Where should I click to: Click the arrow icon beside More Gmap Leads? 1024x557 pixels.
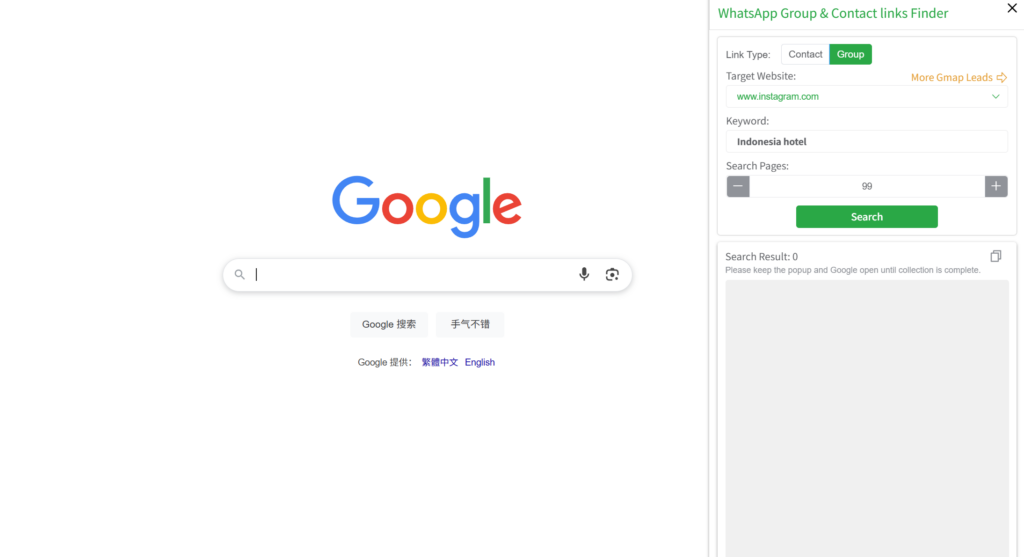[x=1001, y=77]
